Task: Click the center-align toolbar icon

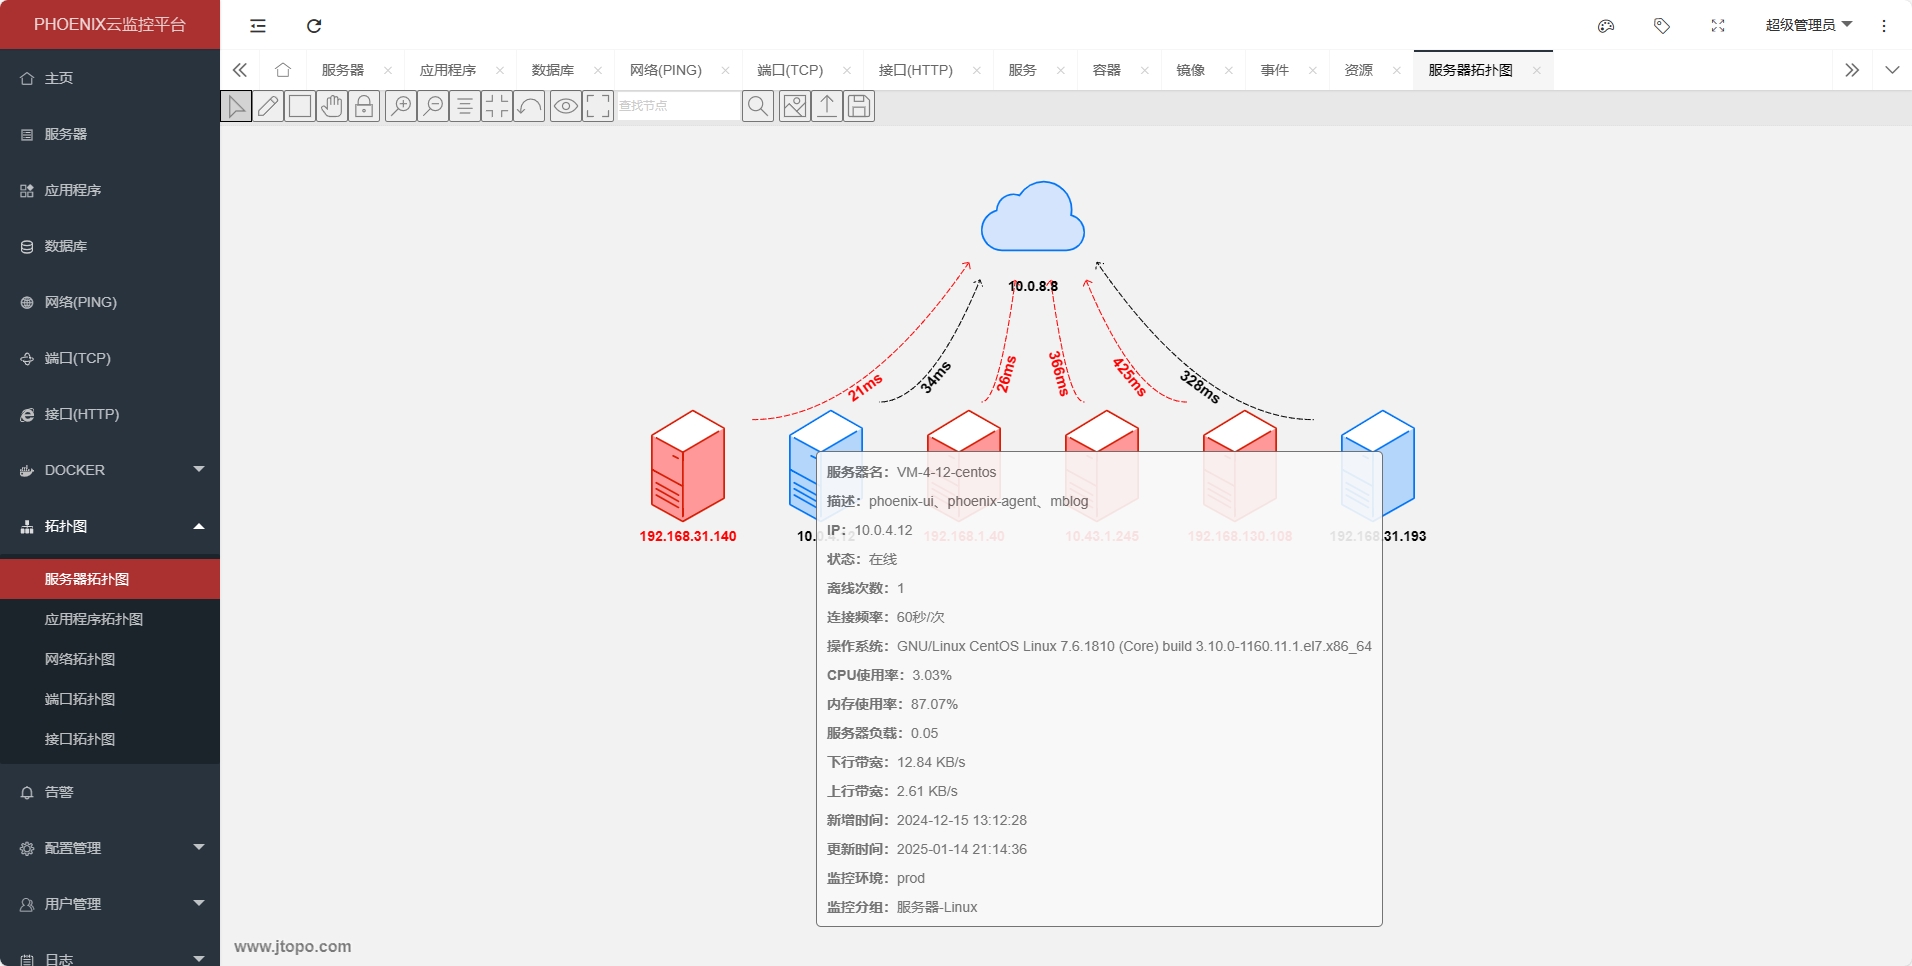Action: pyautogui.click(x=465, y=106)
